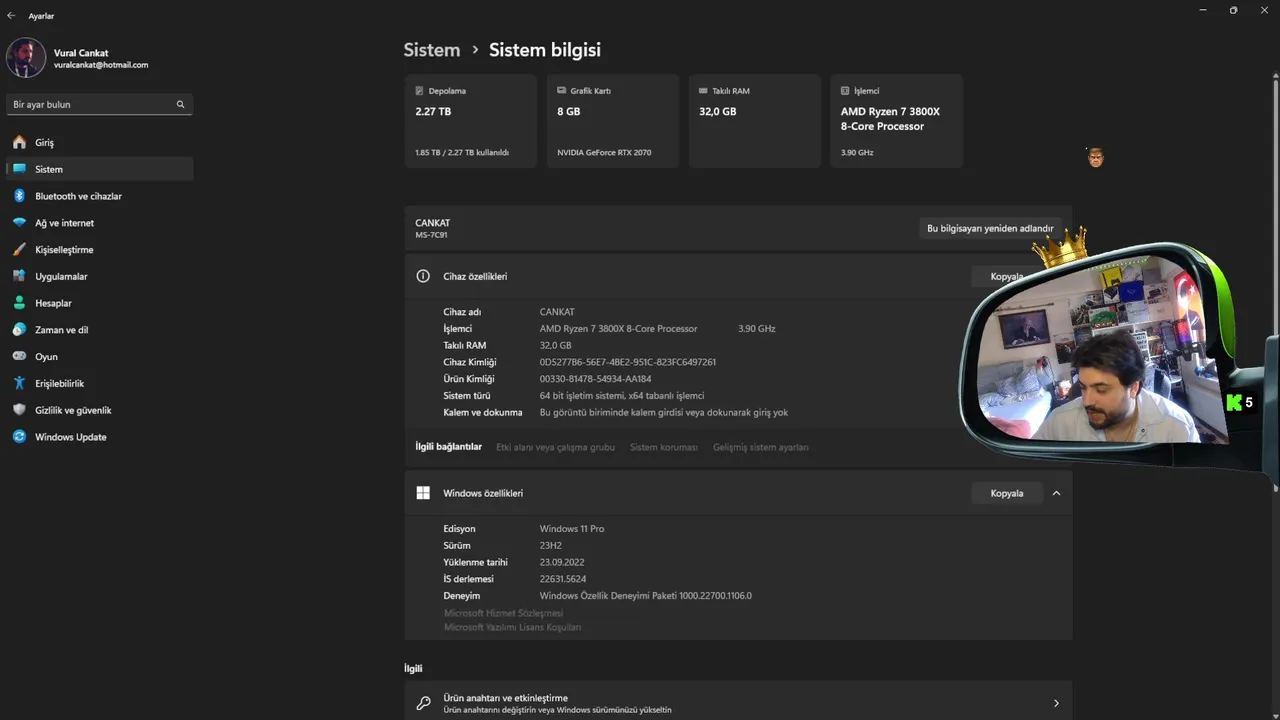Click the Grafik Kartı card icon
The image size is (1280, 720).
click(561, 91)
